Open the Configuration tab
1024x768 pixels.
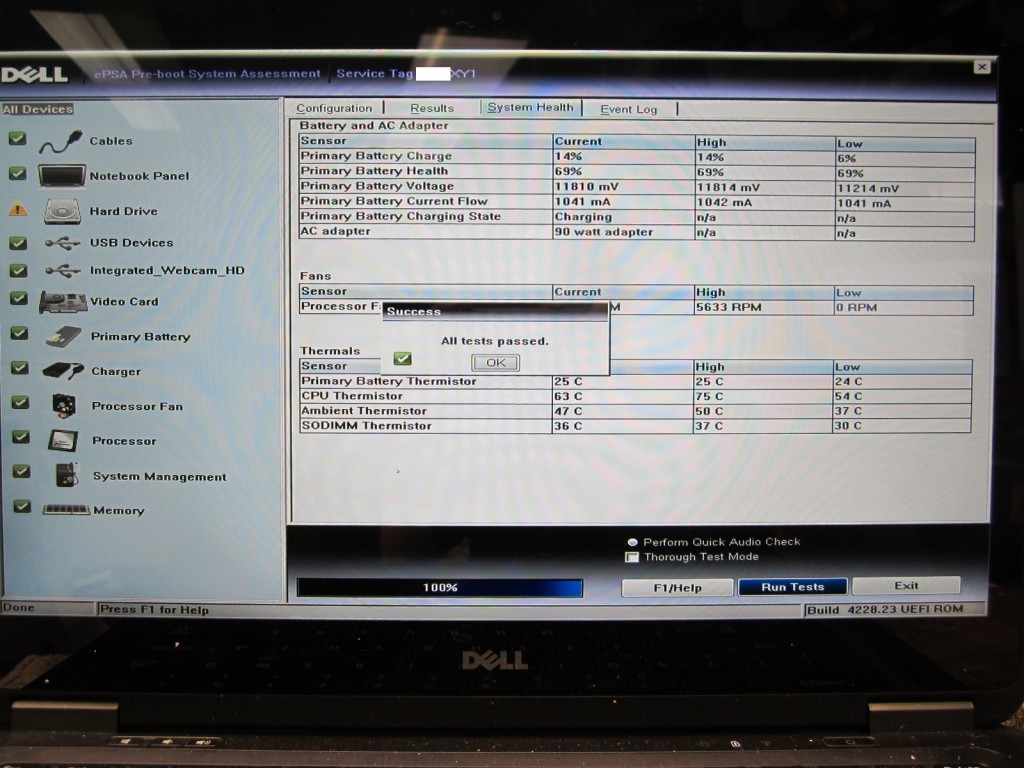point(334,108)
